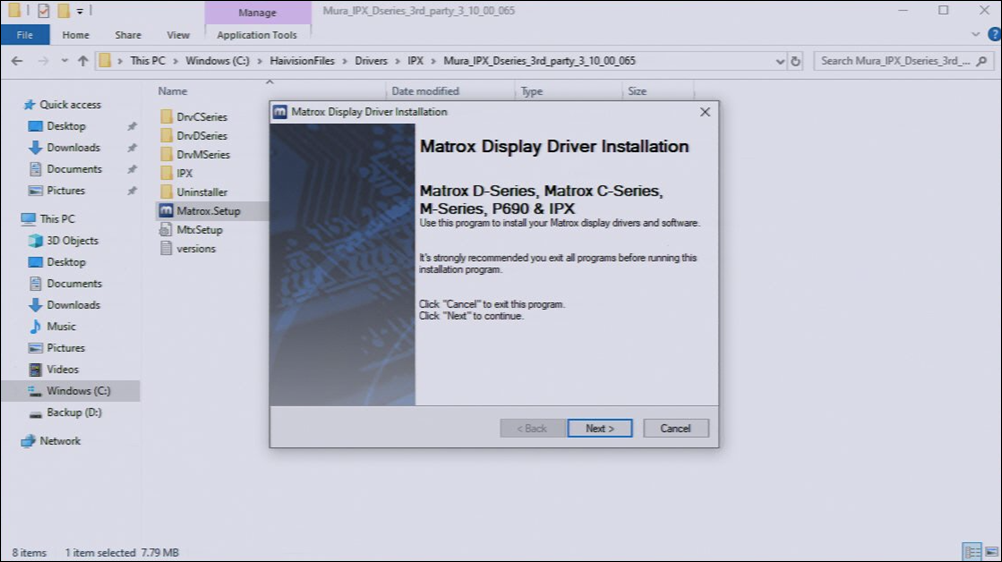1002x562 pixels.
Task: Click the Up folder arrow icon
Action: tap(83, 61)
